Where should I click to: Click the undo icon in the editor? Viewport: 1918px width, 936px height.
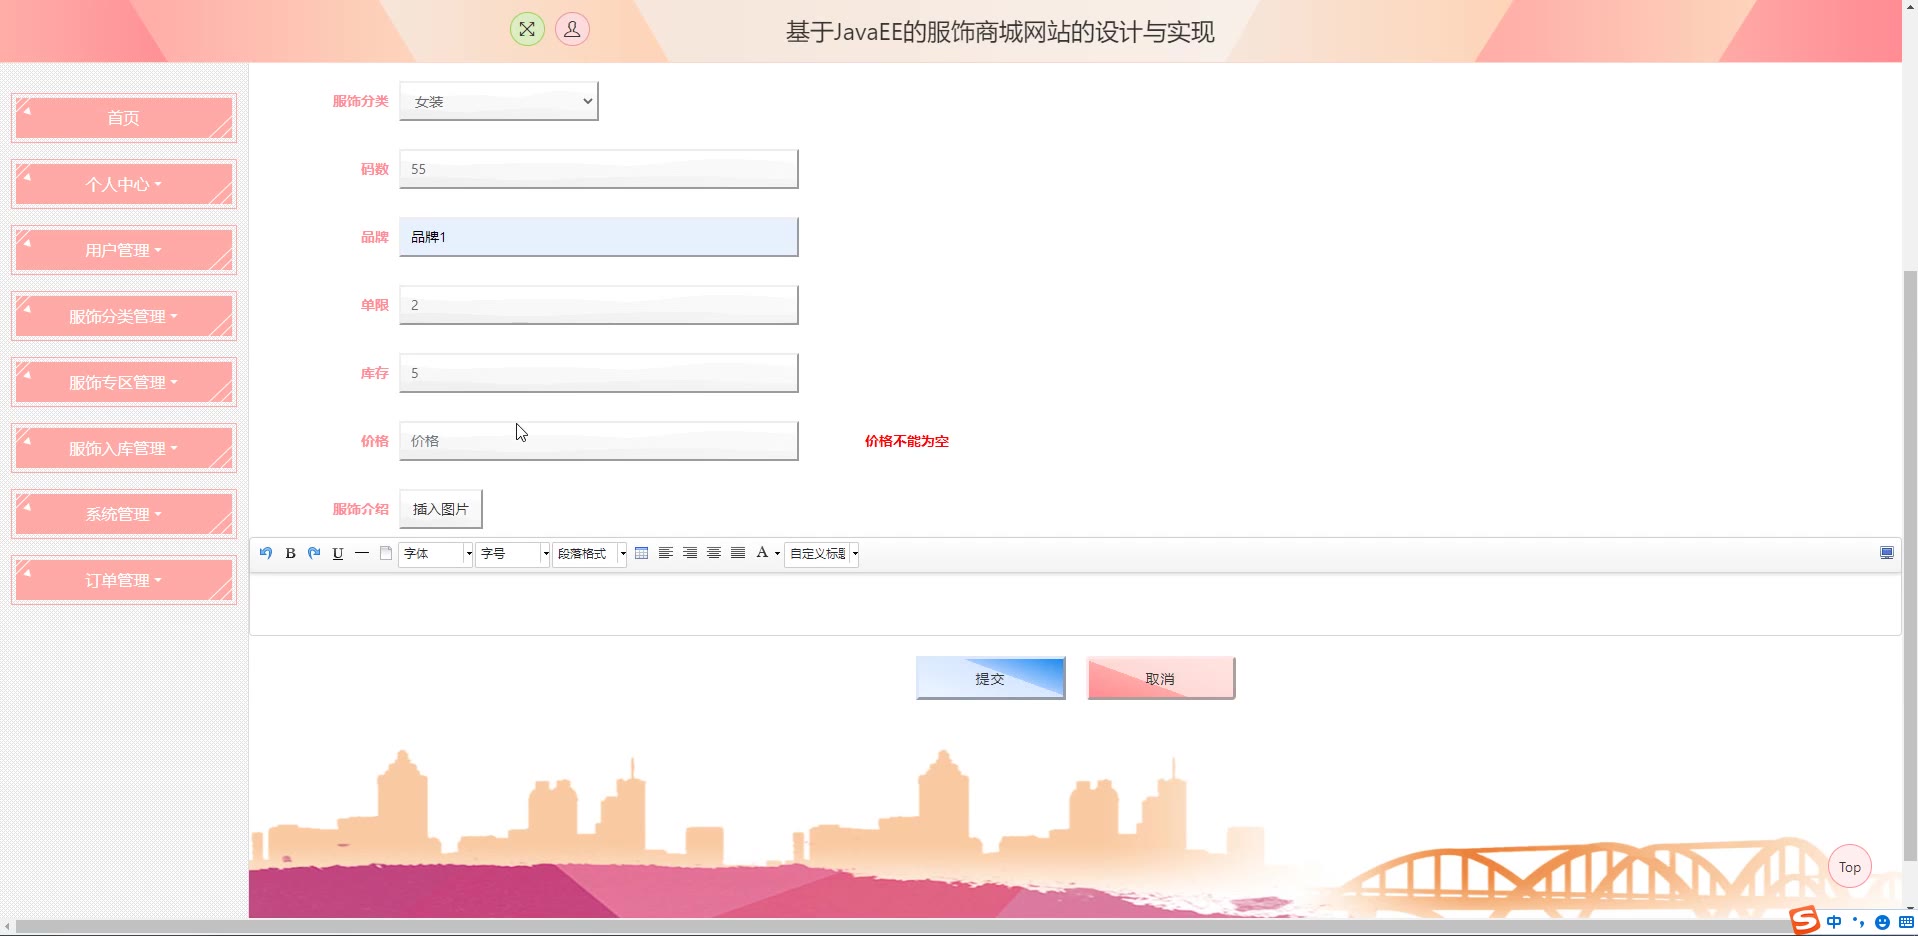click(x=266, y=553)
